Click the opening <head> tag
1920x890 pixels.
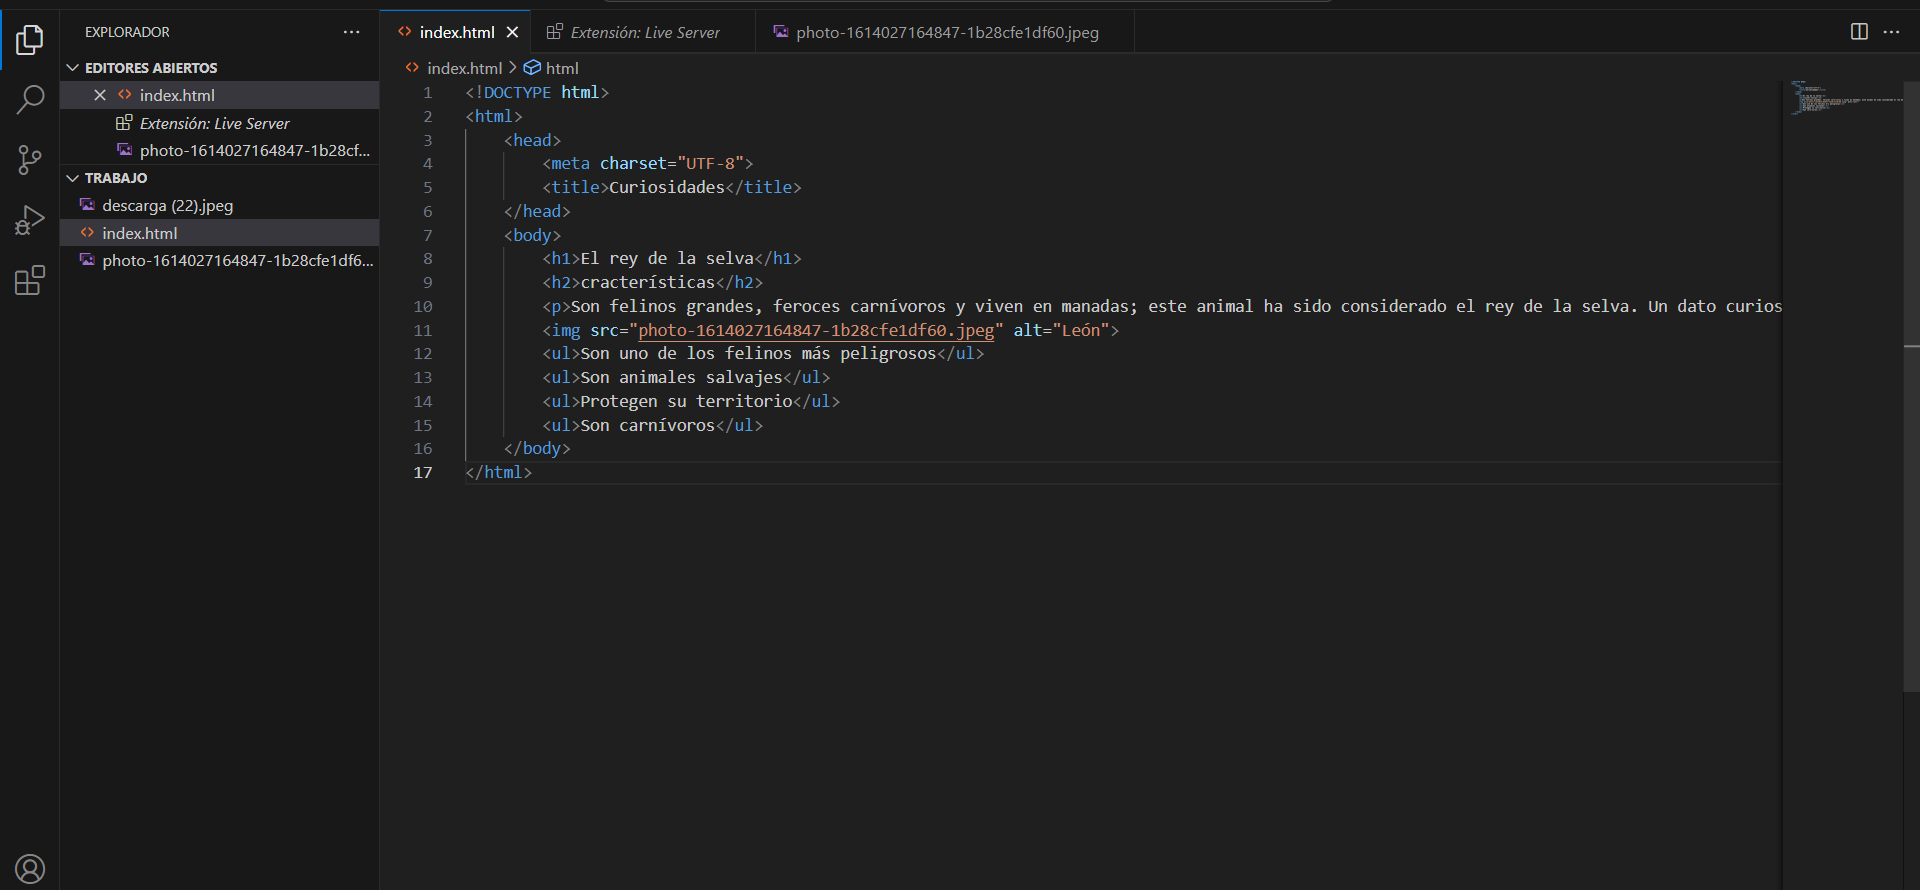pyautogui.click(x=532, y=140)
